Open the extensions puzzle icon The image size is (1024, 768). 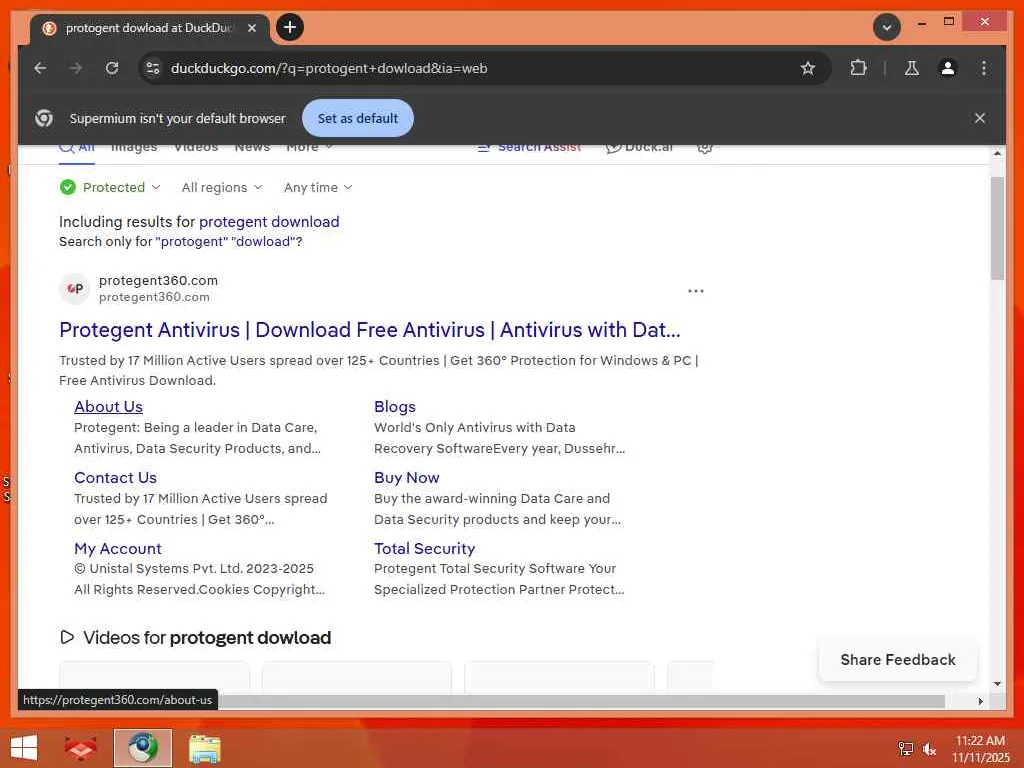pos(858,68)
